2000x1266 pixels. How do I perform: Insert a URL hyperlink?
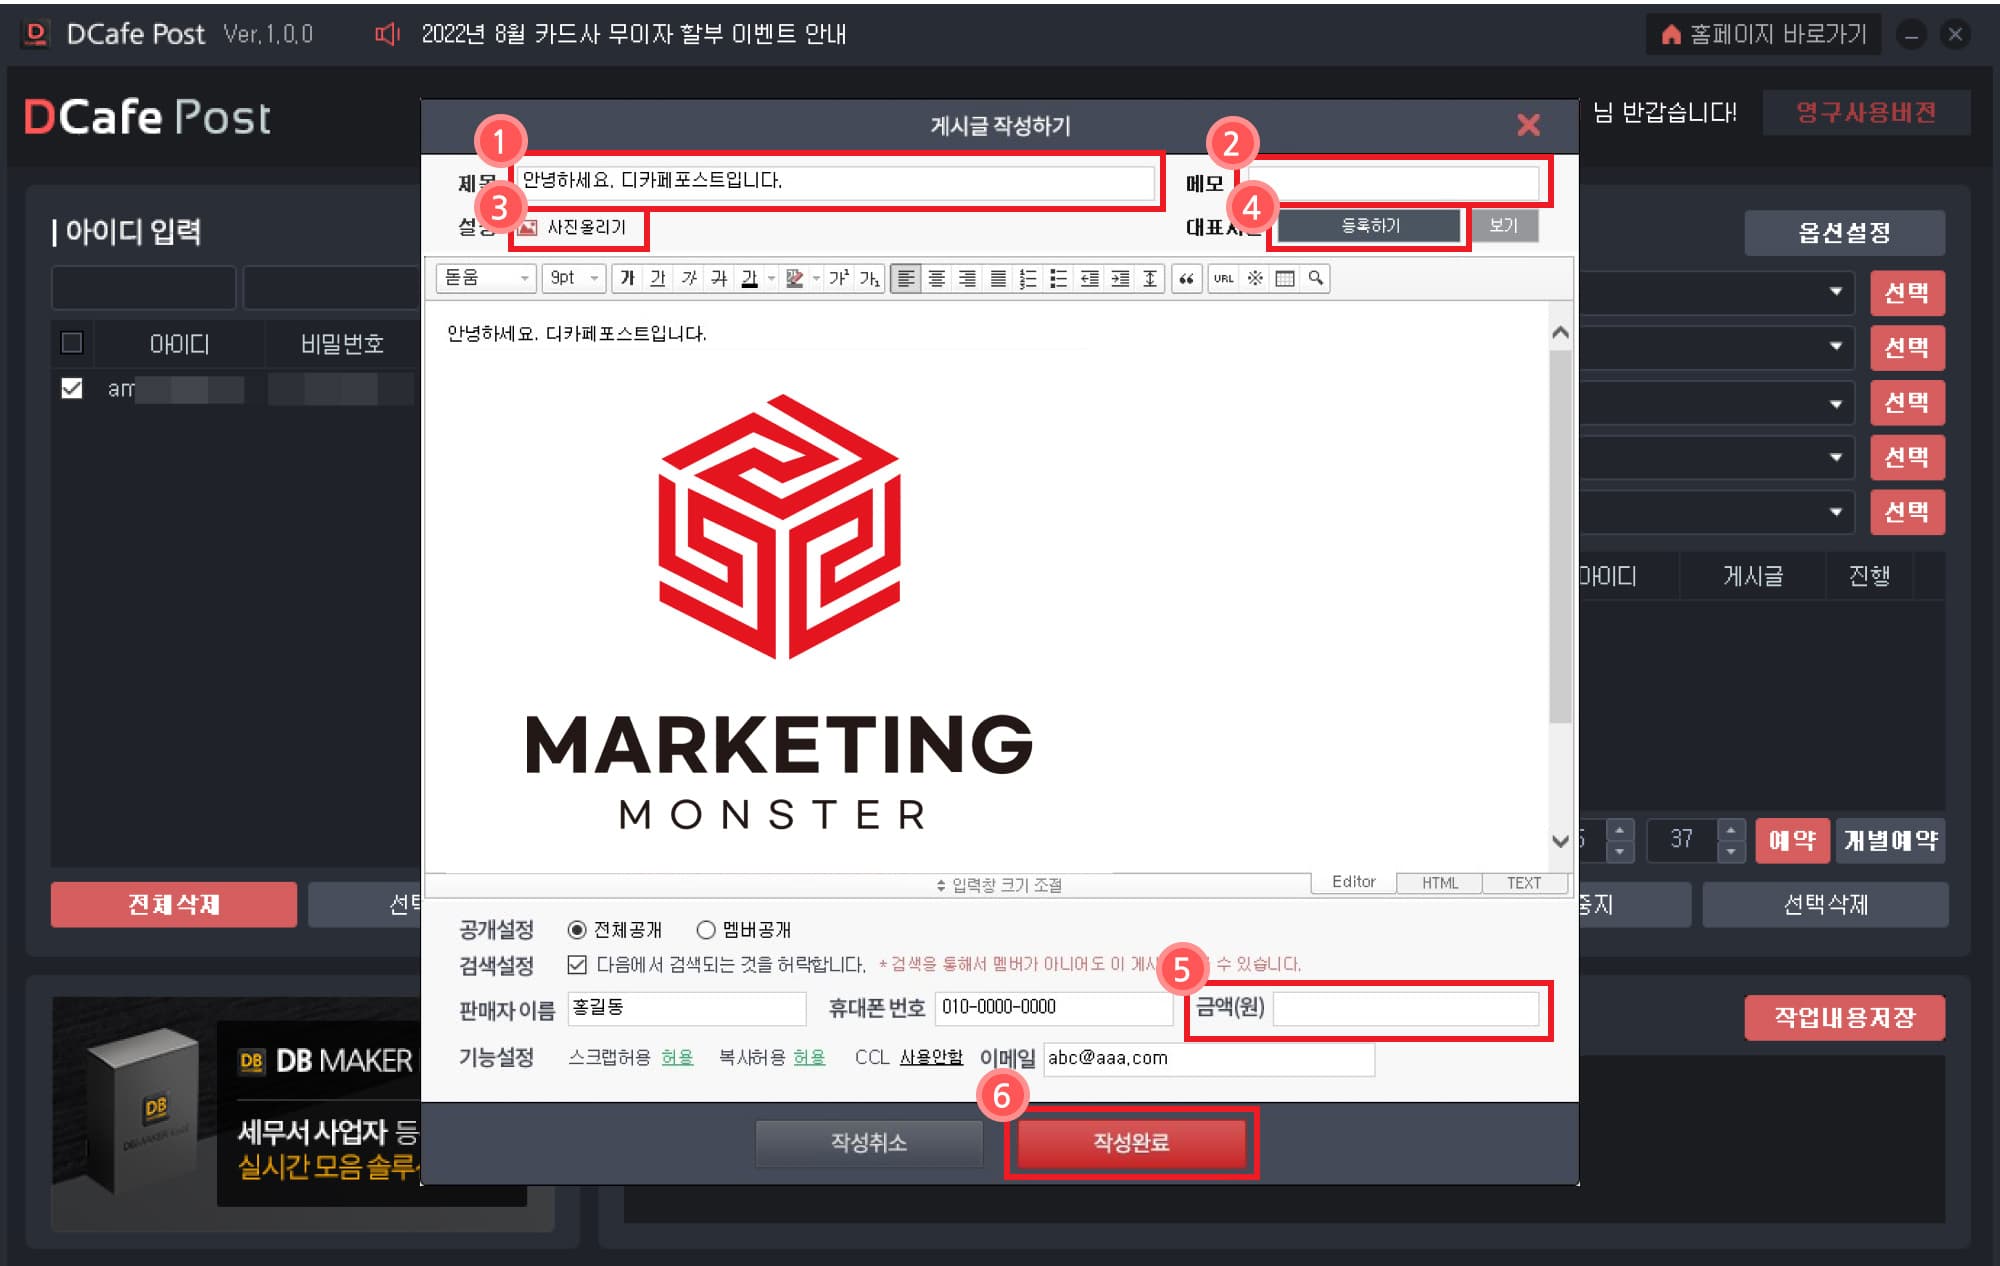click(1224, 278)
